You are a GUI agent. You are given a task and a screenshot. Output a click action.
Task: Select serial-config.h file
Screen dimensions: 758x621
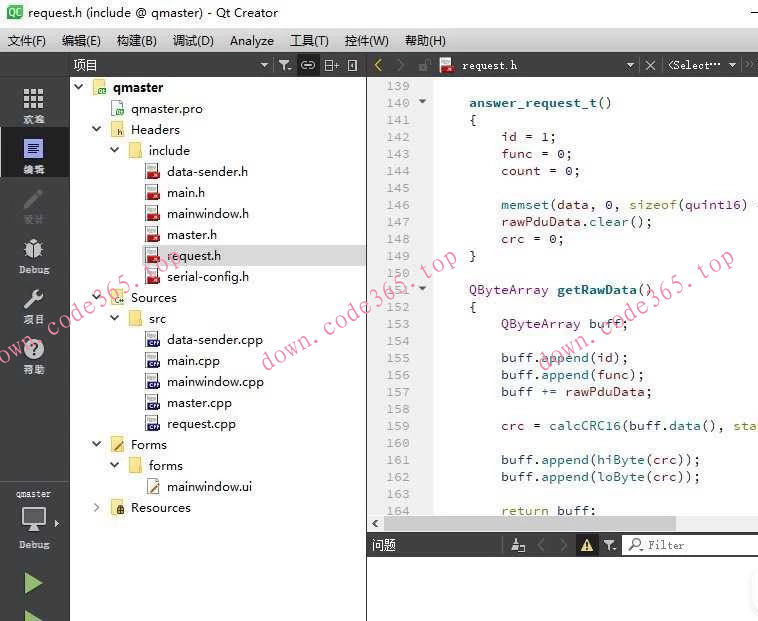(x=208, y=277)
